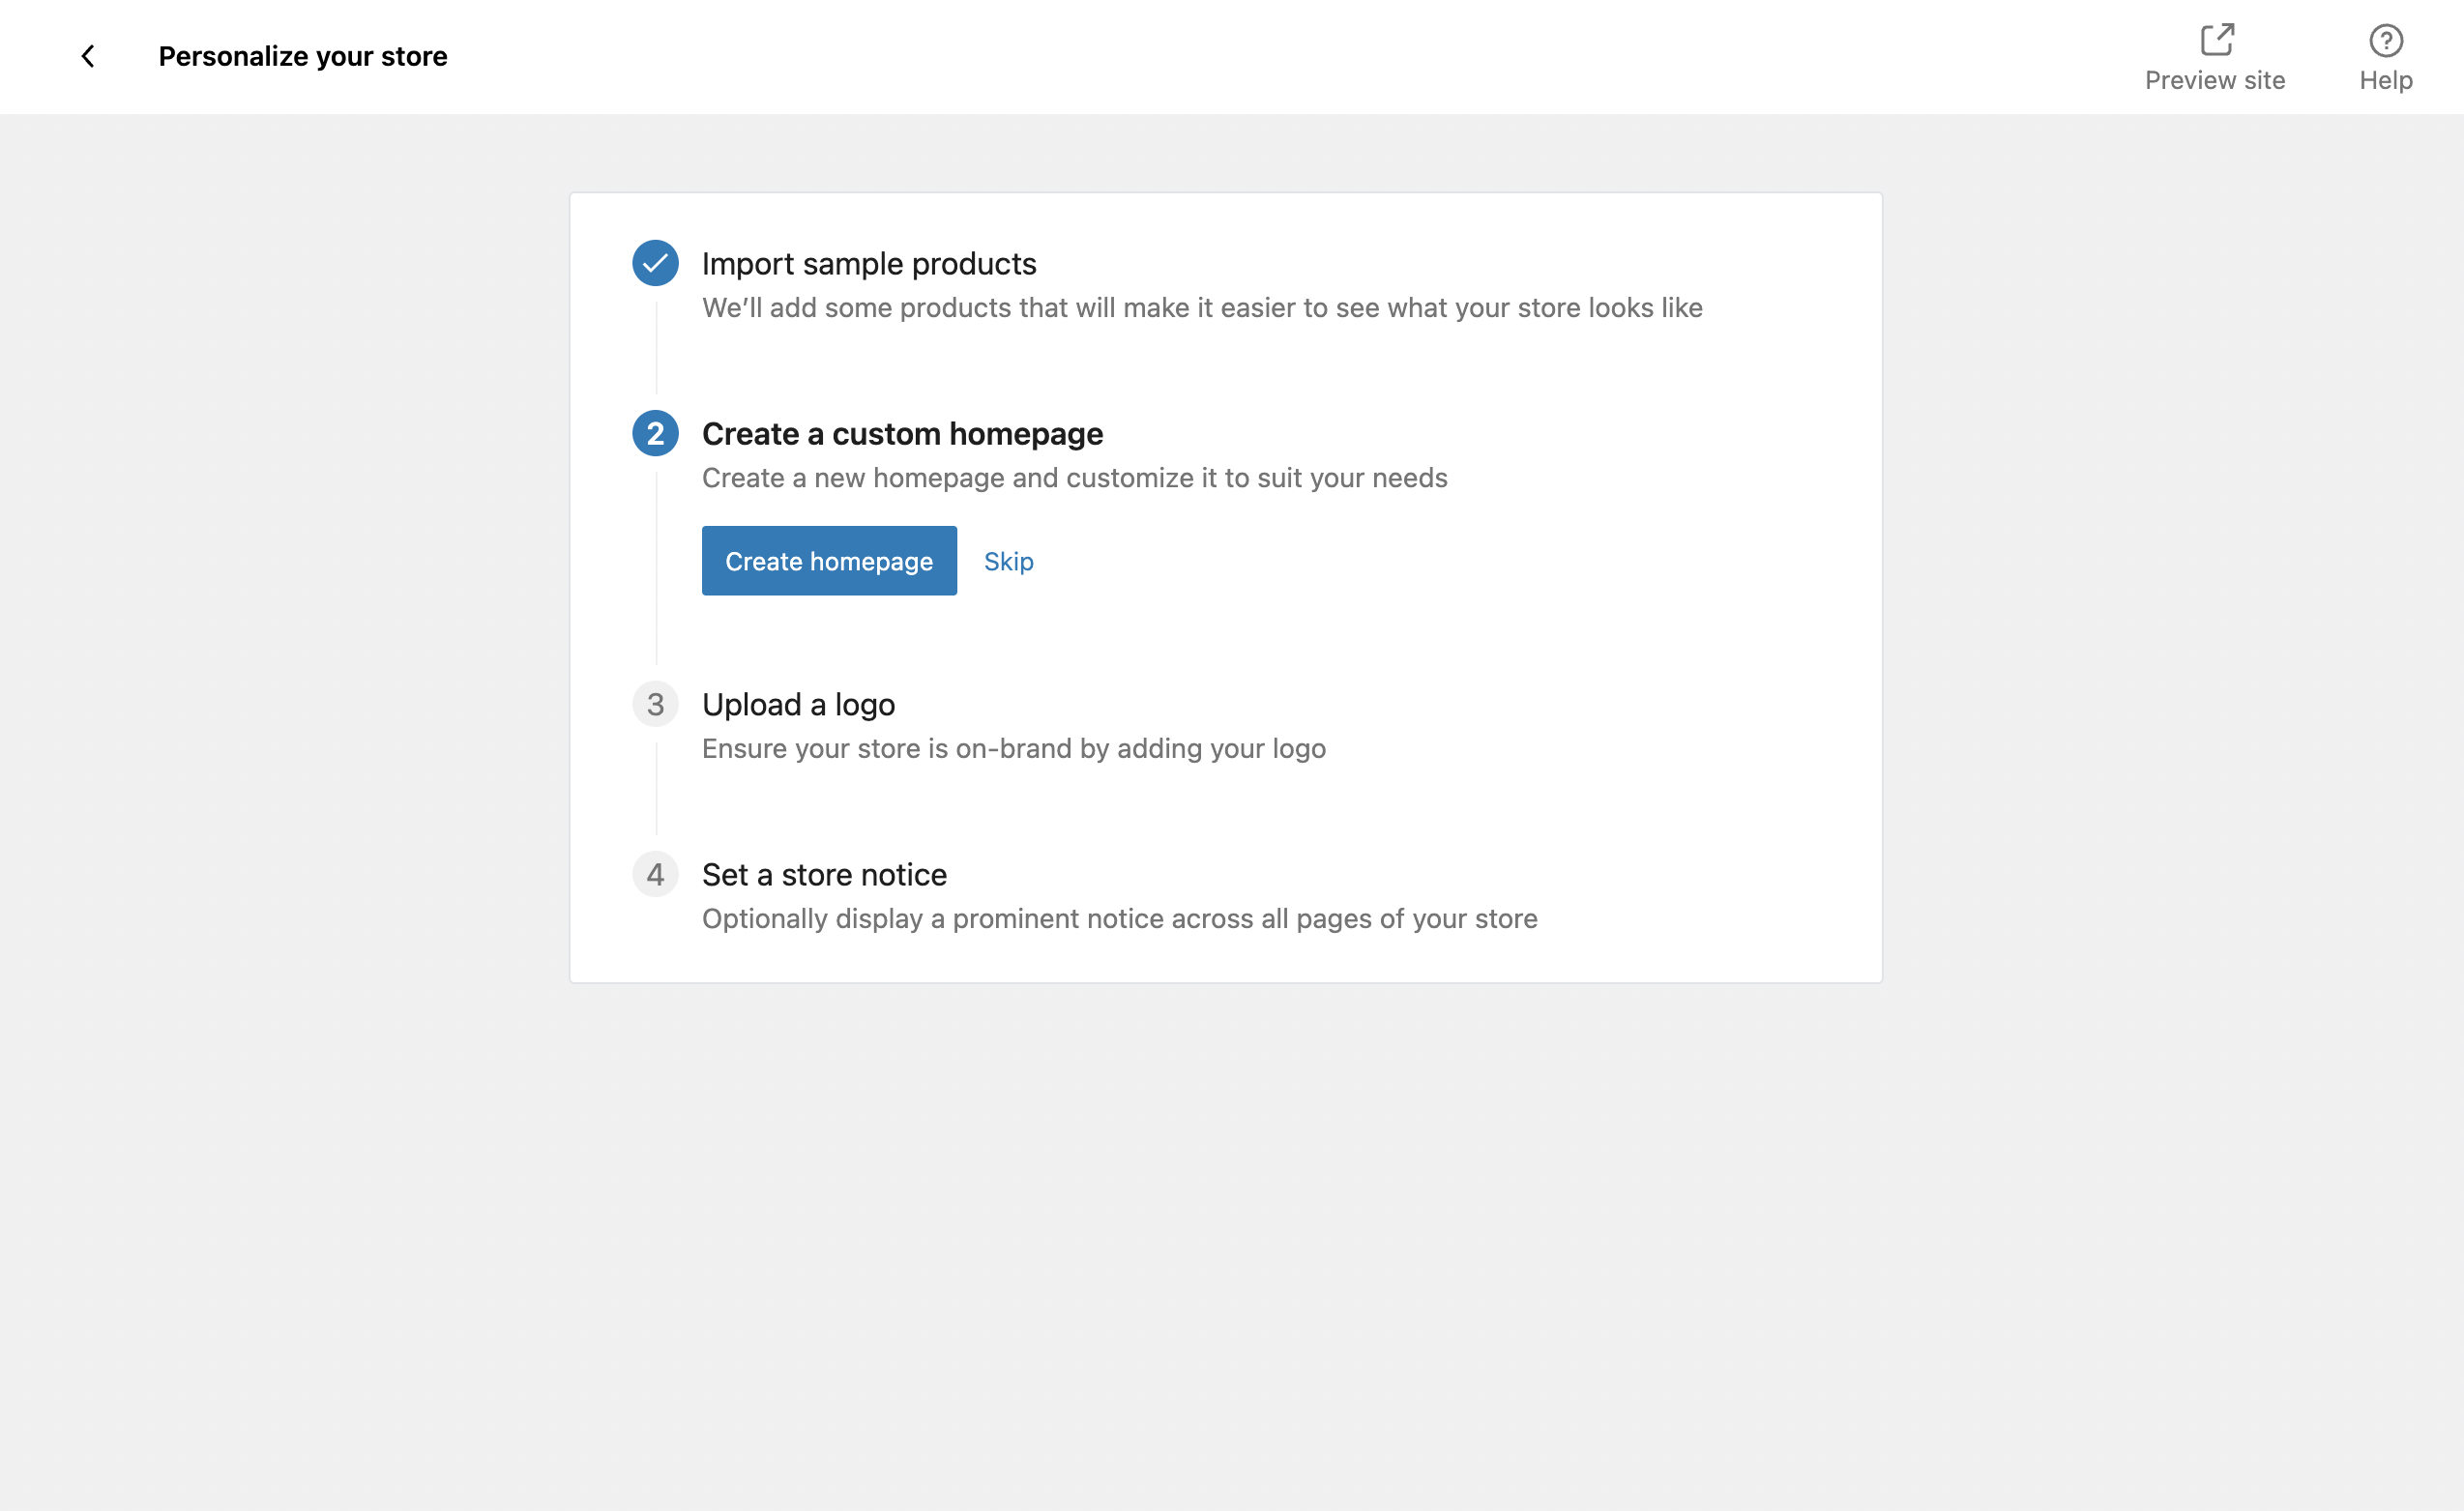This screenshot has height=1511, width=2464.
Task: Click the Help label text
Action: click(2385, 80)
